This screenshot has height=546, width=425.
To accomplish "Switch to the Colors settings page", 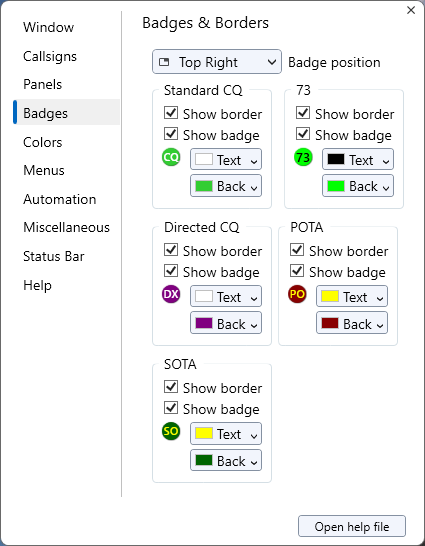I will [x=43, y=142].
